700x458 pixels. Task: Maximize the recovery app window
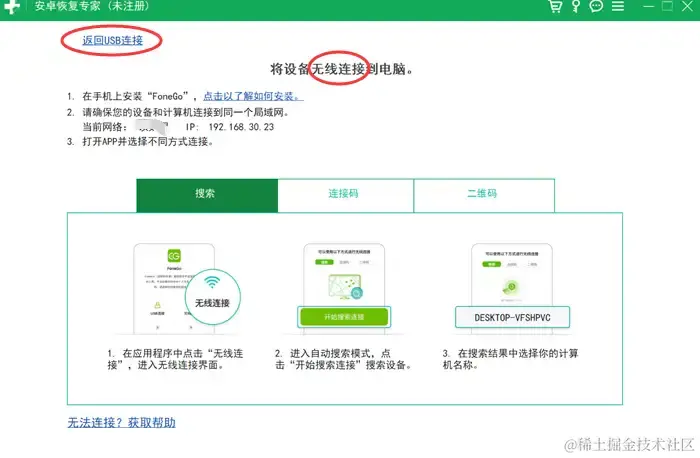coord(667,6)
